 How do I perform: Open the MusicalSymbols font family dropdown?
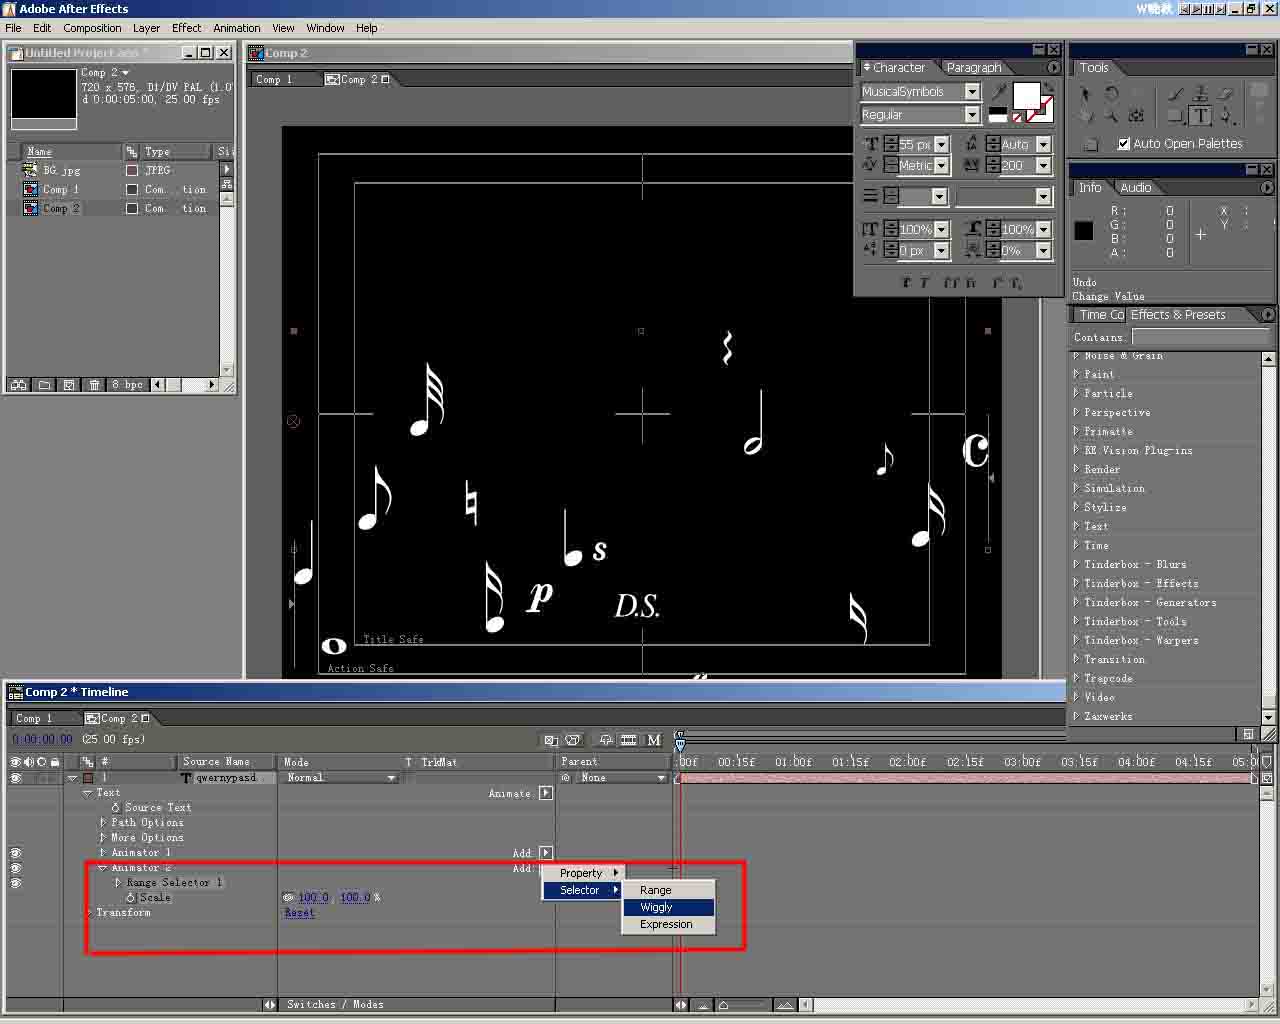pos(972,92)
